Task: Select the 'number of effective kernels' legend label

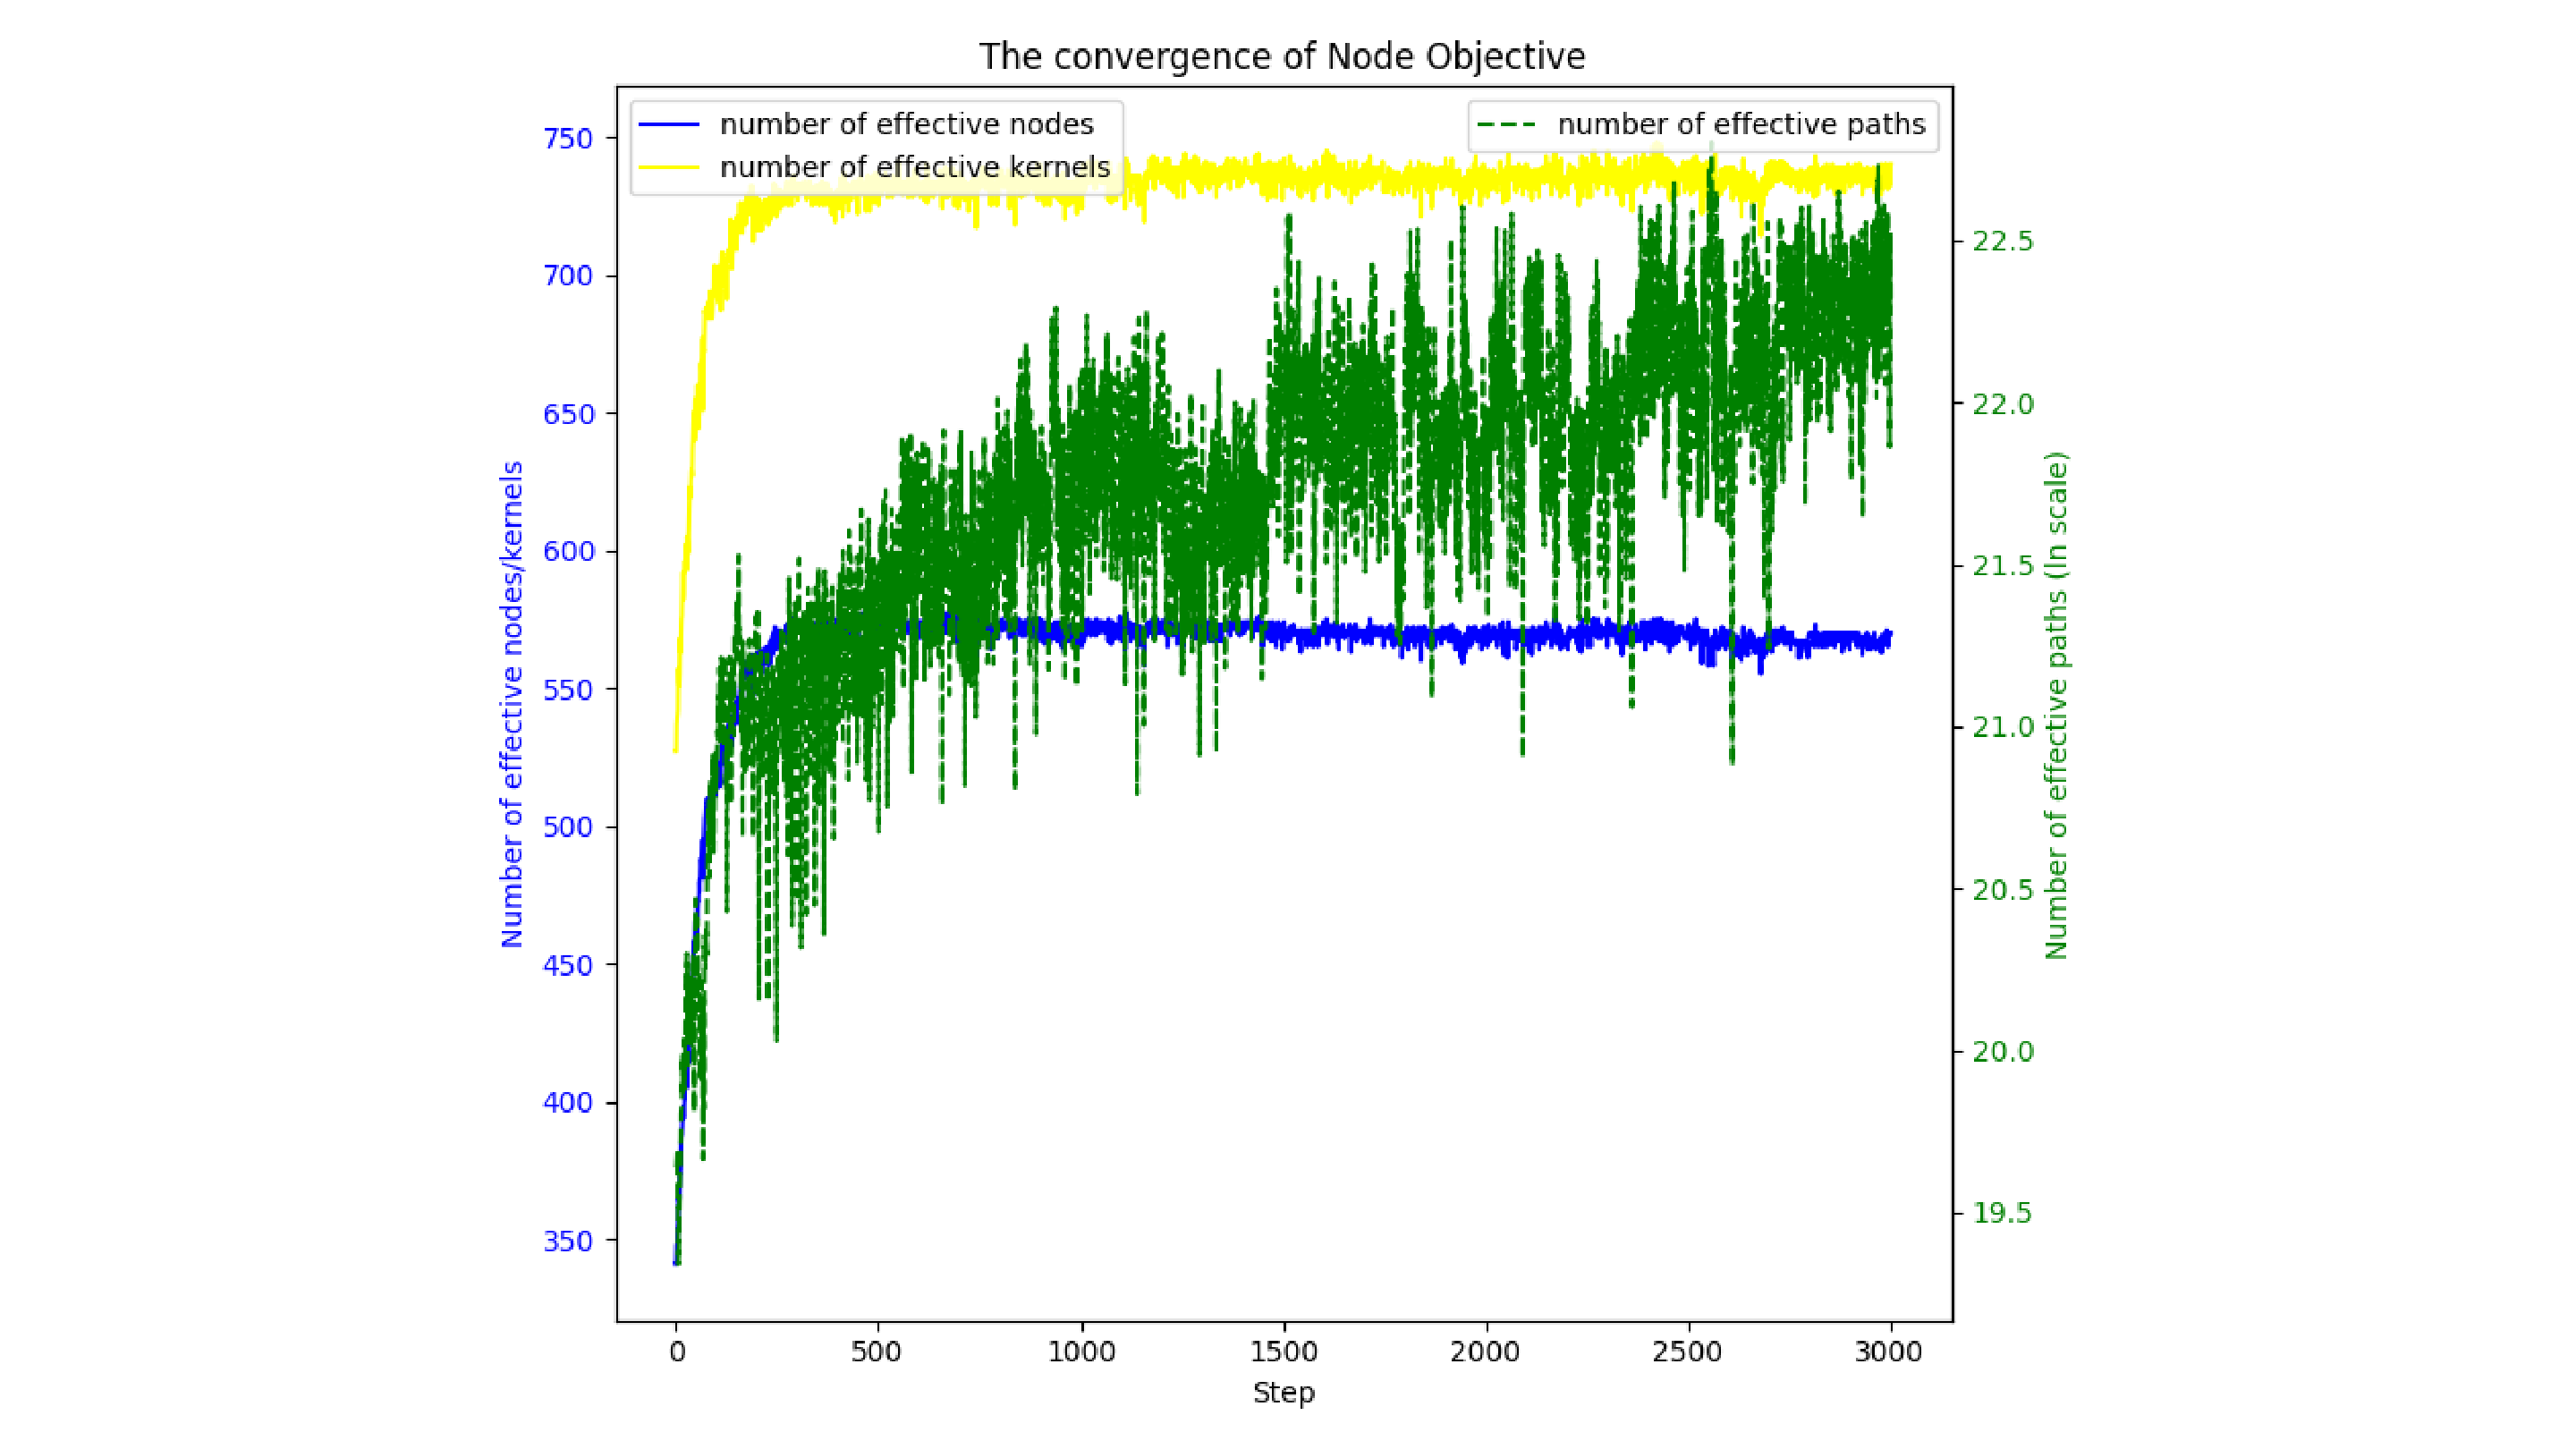Action: 914,167
